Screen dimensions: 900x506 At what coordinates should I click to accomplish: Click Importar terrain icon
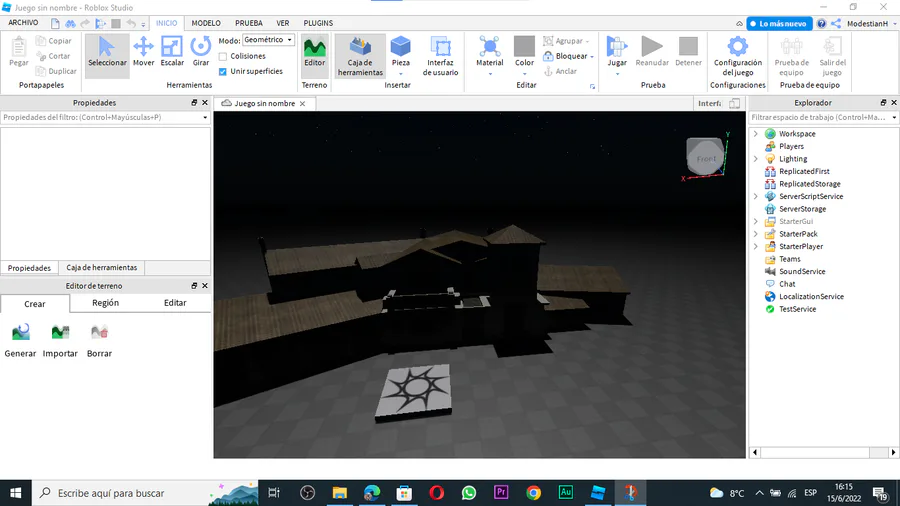[x=60, y=332]
